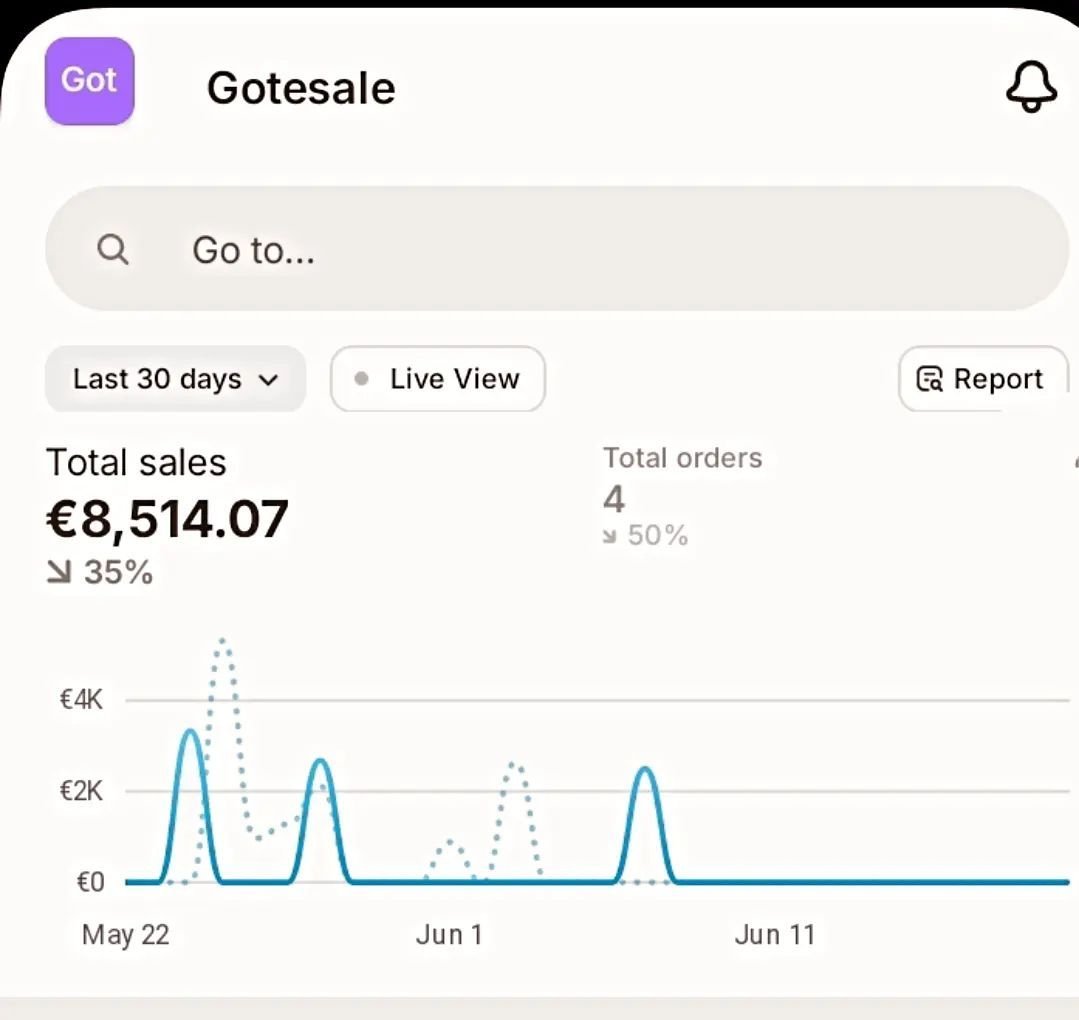Click the €8,514.07 total sales amount

pyautogui.click(x=167, y=518)
